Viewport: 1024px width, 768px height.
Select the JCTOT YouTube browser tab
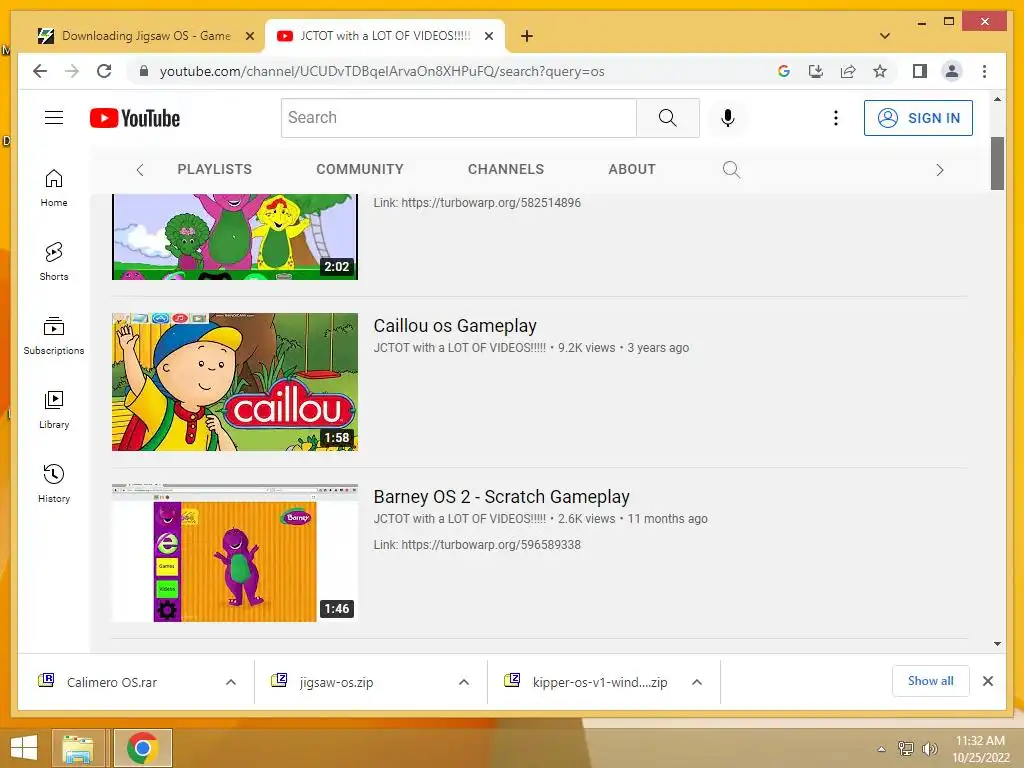385,36
